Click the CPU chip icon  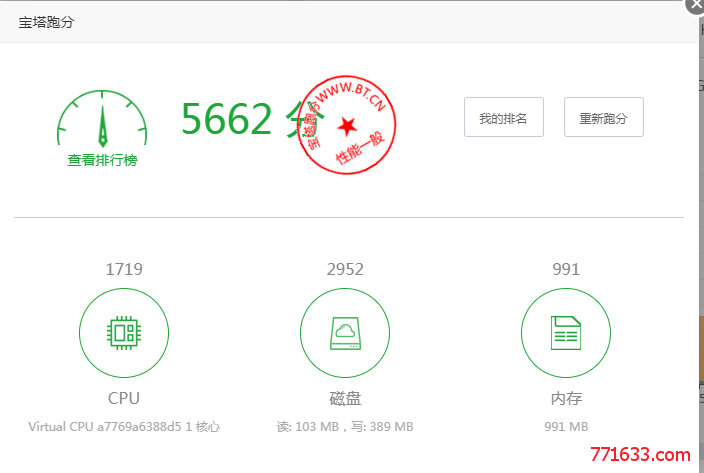pyautogui.click(x=124, y=333)
